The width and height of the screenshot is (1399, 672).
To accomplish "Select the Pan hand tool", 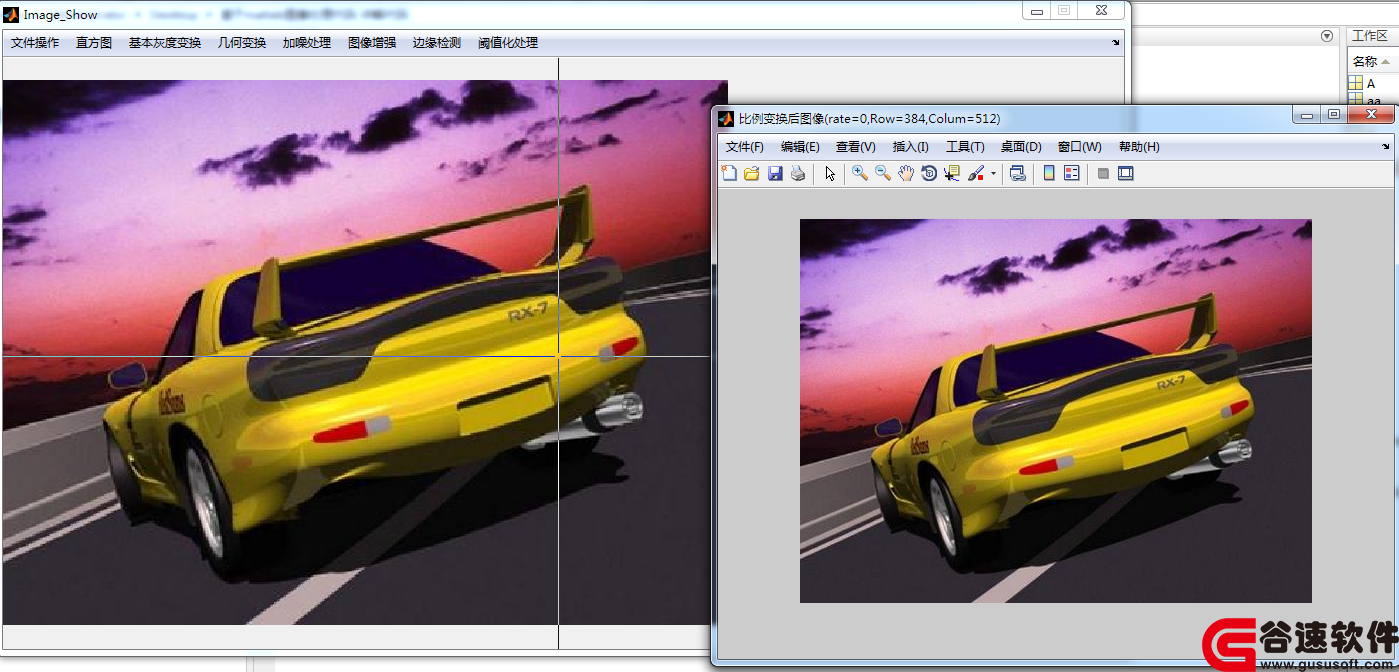I will (906, 173).
